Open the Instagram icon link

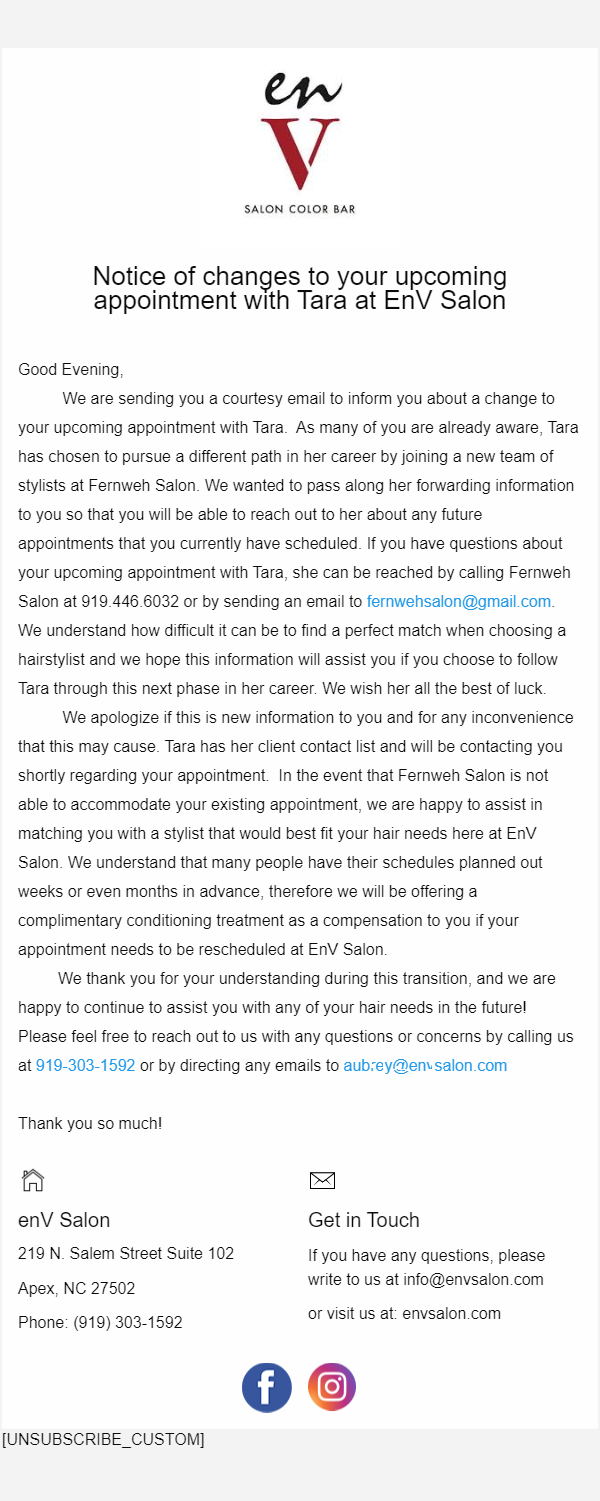pyautogui.click(x=332, y=1388)
